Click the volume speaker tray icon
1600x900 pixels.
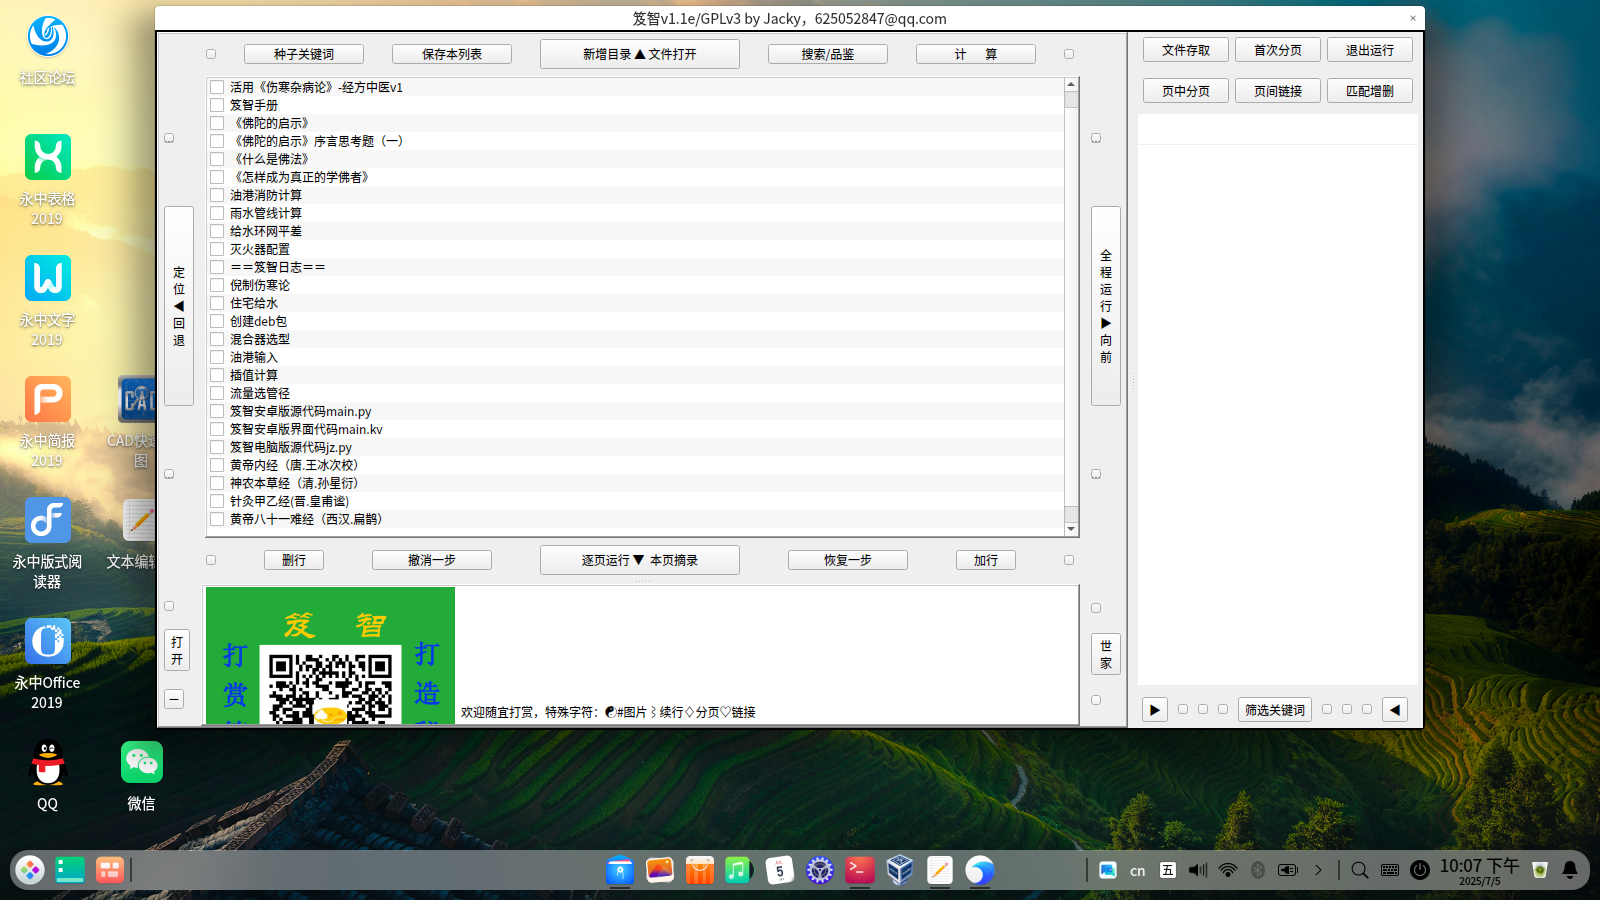(x=1198, y=870)
